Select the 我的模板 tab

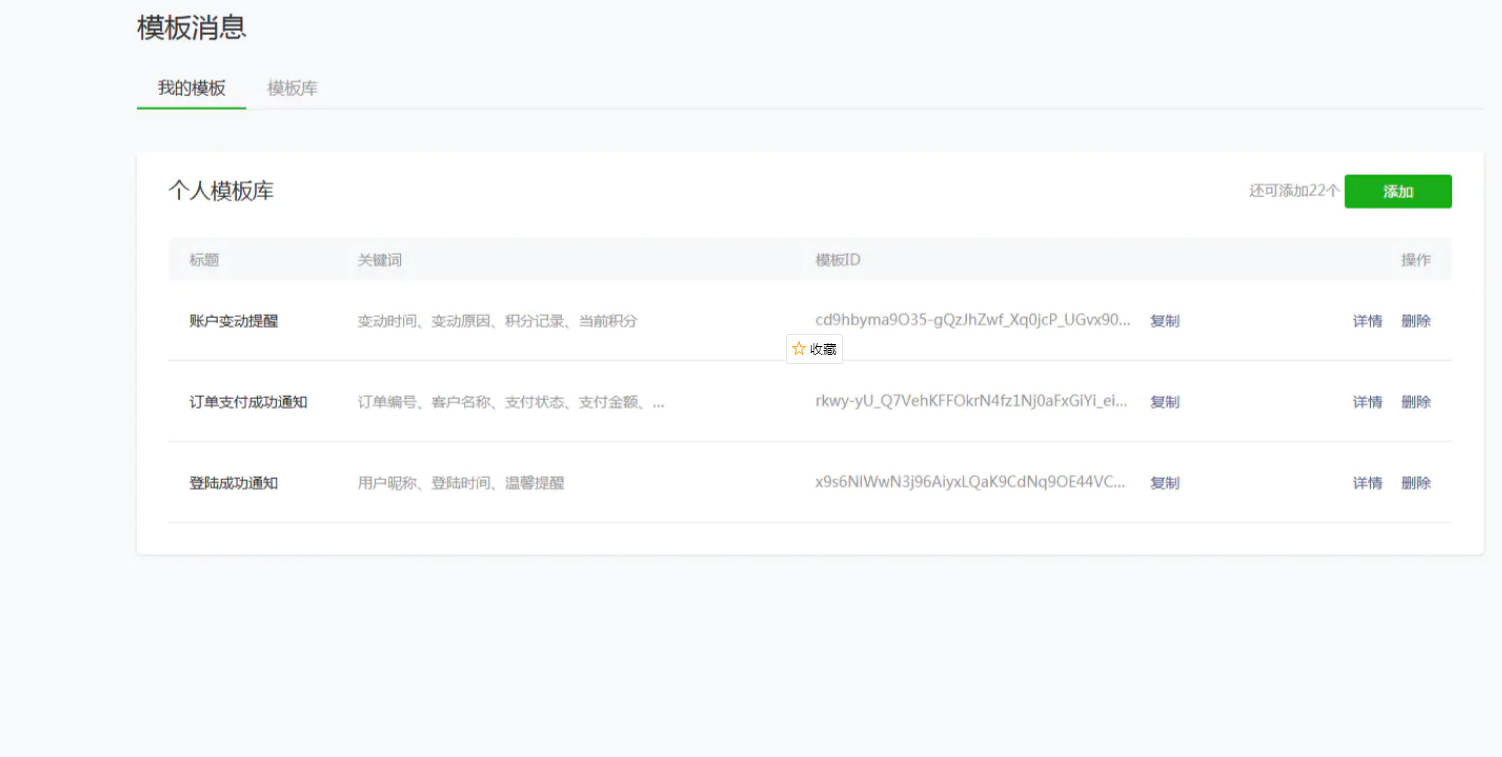pos(191,88)
